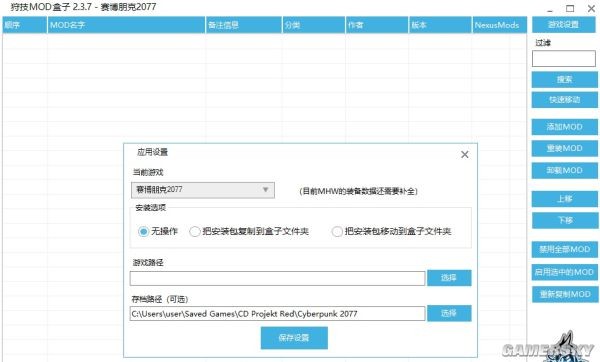Viewport: 600px width, 362px height.
Task: Click the 保存设置 save button
Action: tap(294, 338)
